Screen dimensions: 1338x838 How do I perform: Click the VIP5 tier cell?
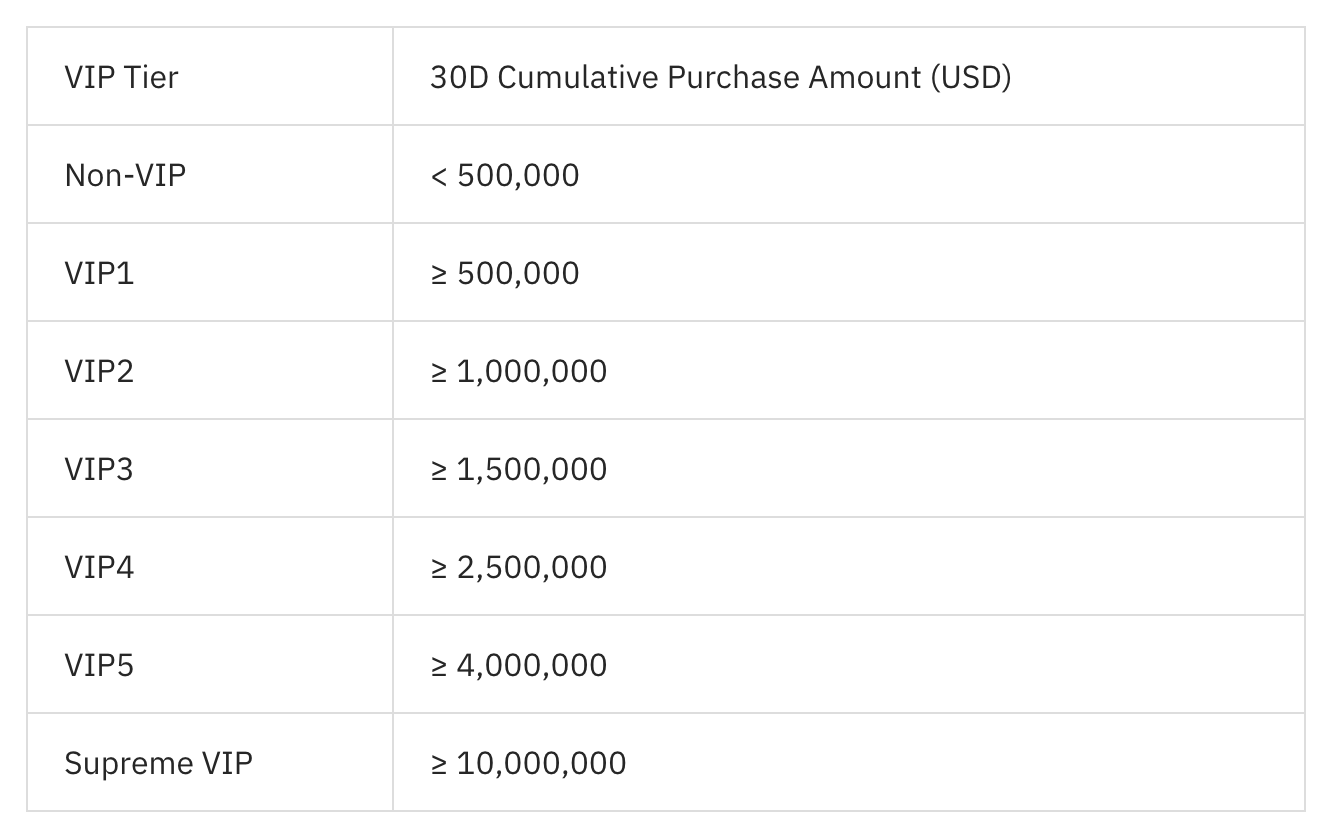click(x=210, y=665)
